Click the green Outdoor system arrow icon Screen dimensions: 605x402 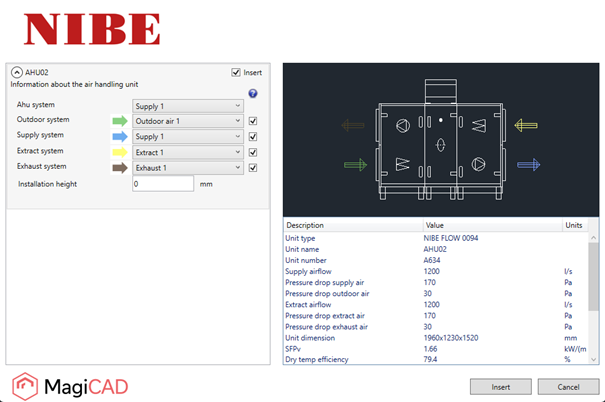(x=120, y=121)
